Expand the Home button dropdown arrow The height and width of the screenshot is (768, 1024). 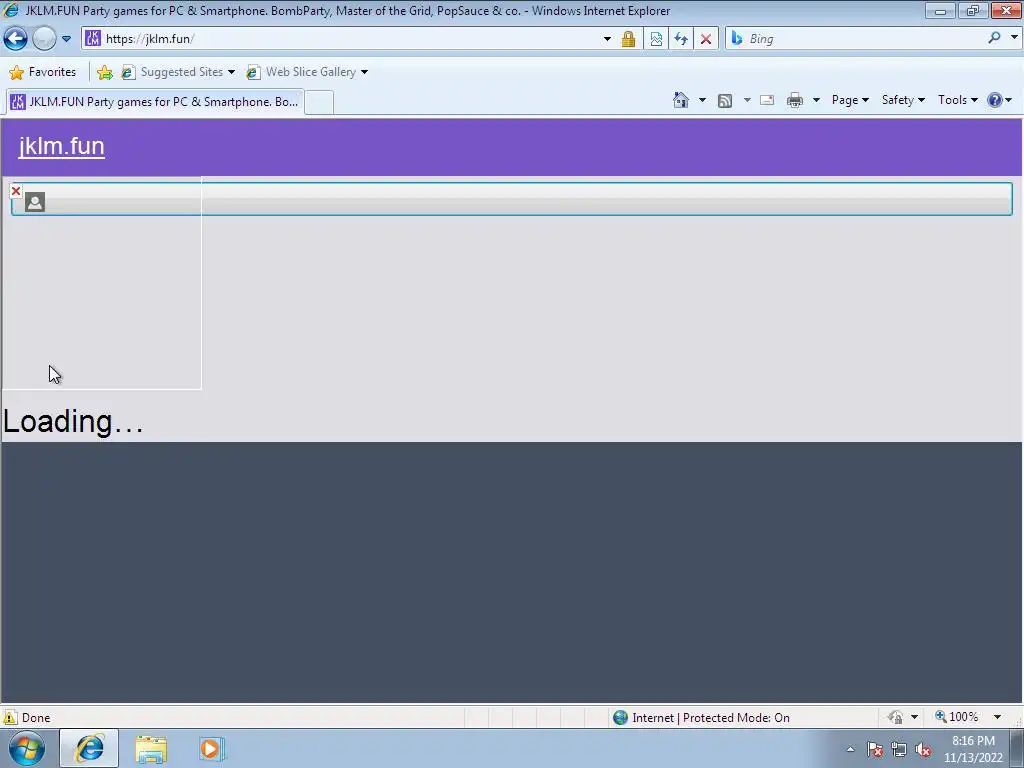coord(702,100)
